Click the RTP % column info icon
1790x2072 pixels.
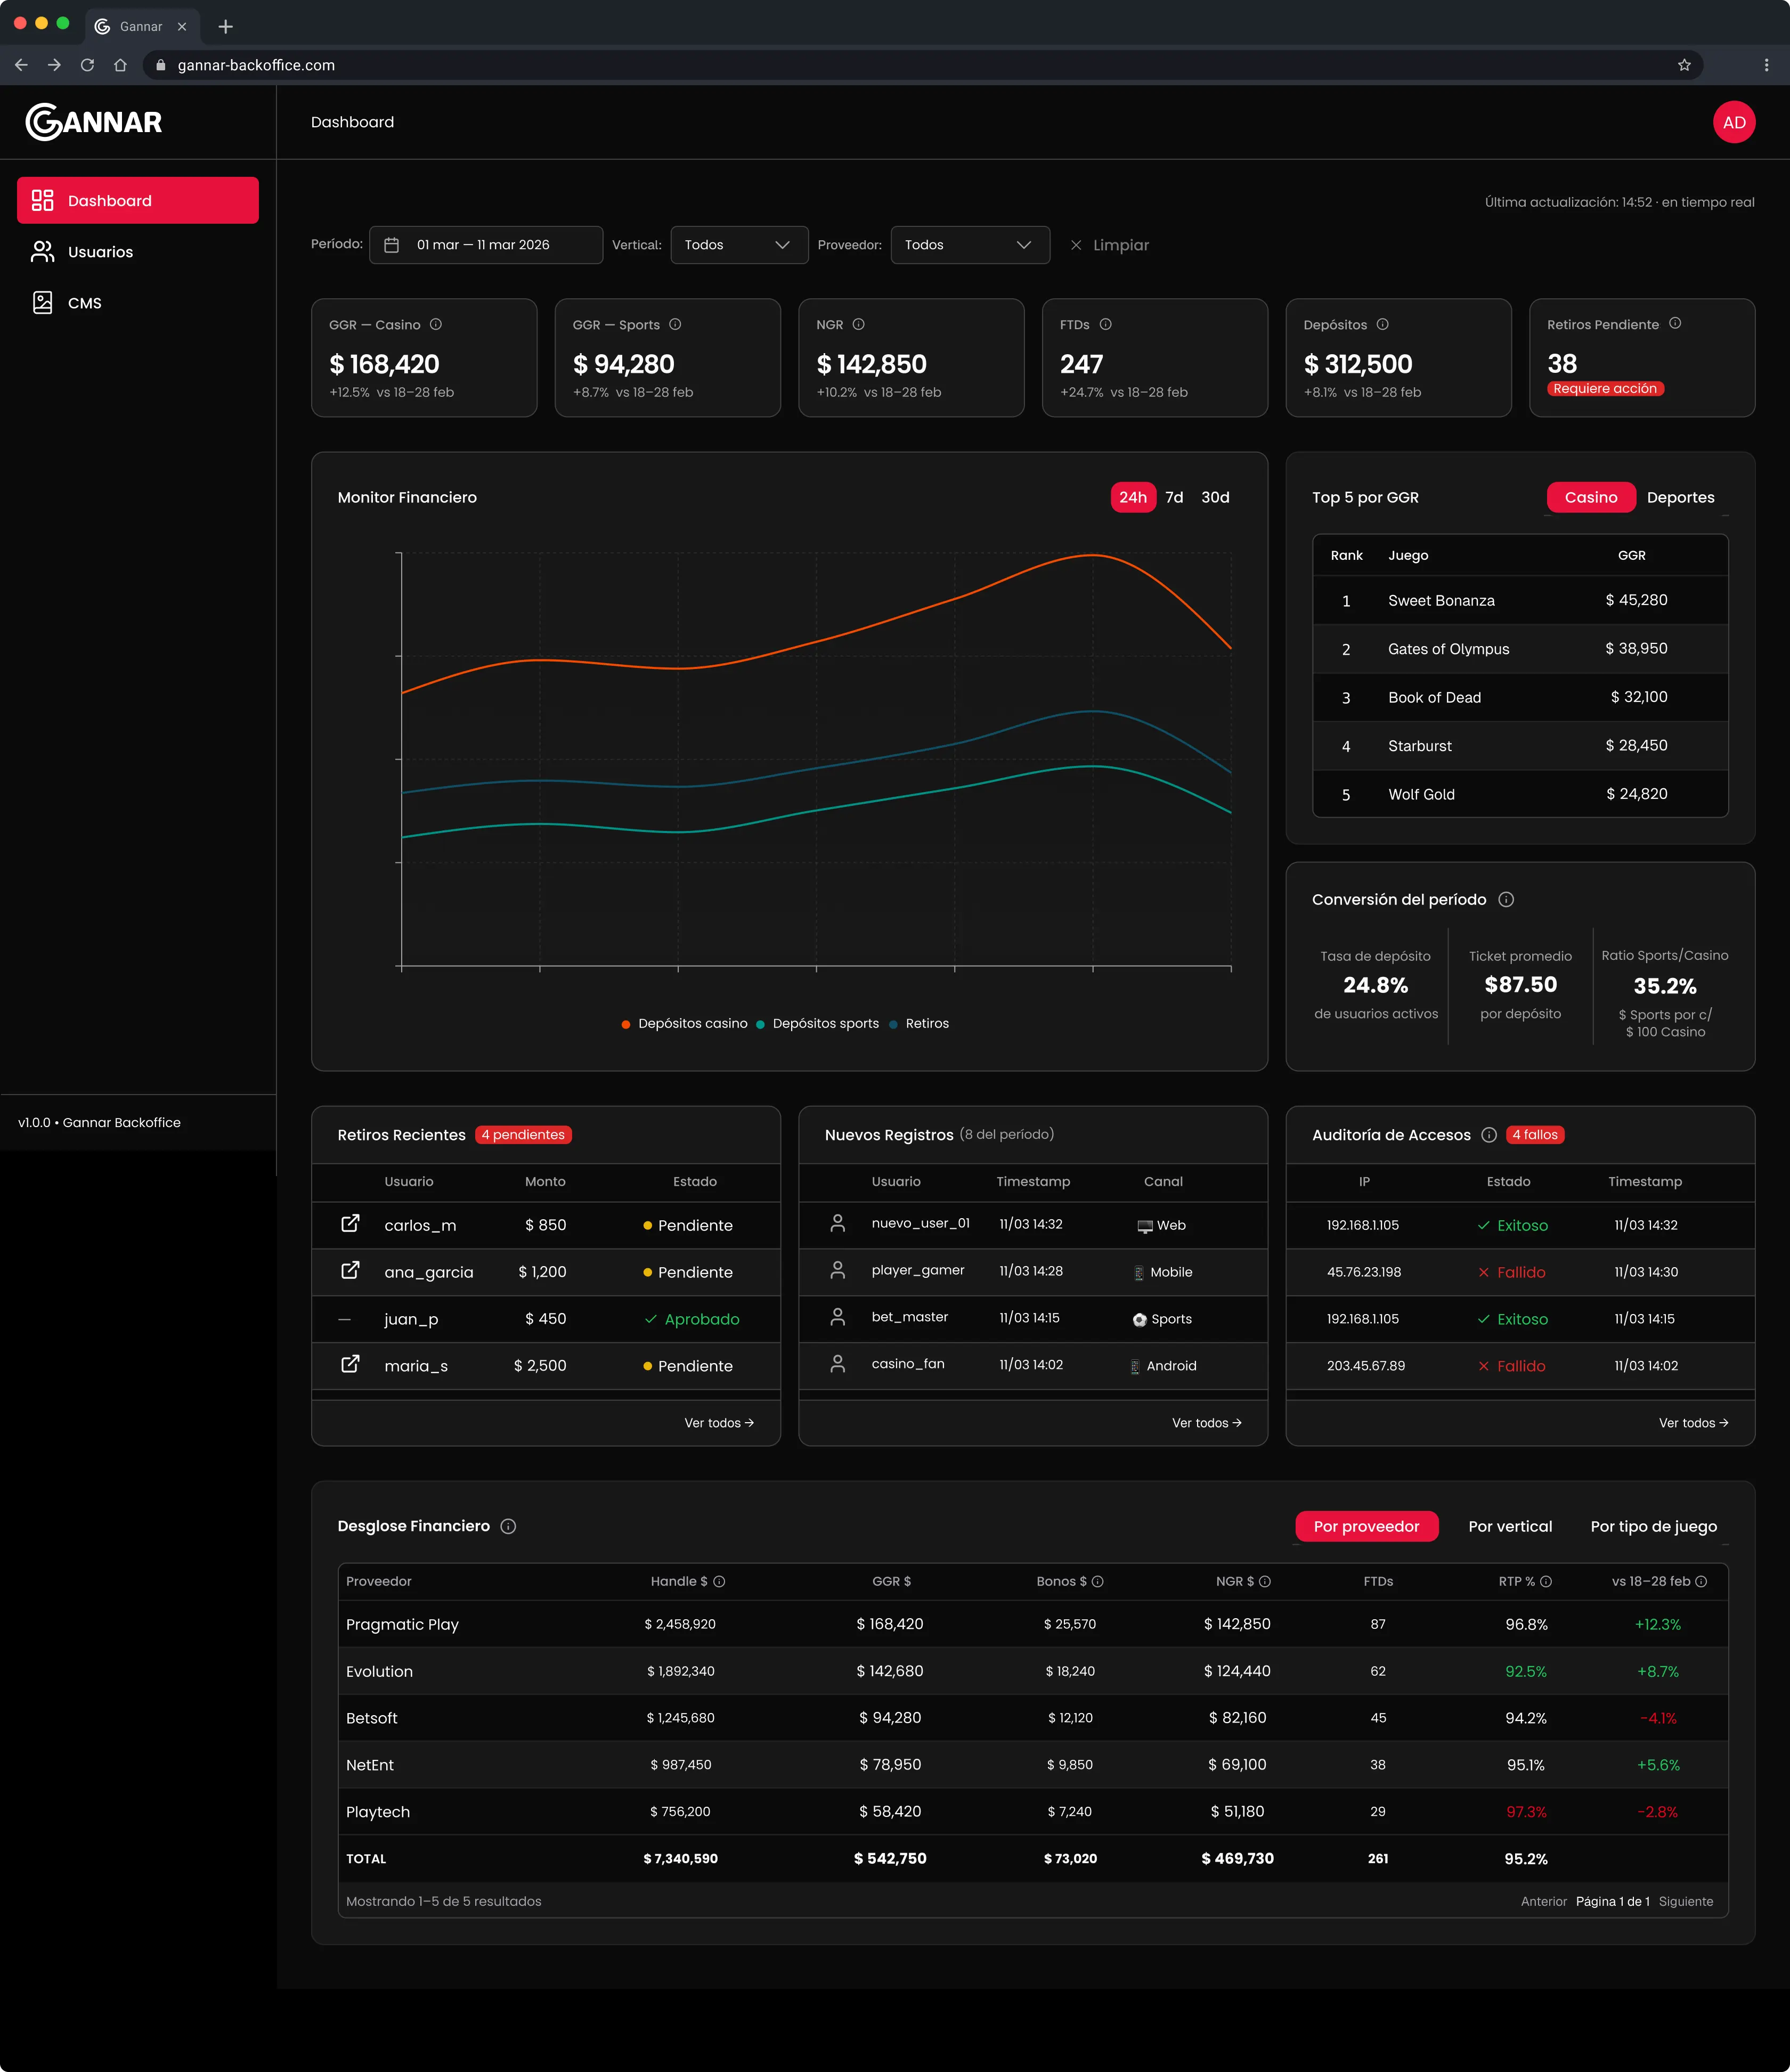pyautogui.click(x=1545, y=1581)
